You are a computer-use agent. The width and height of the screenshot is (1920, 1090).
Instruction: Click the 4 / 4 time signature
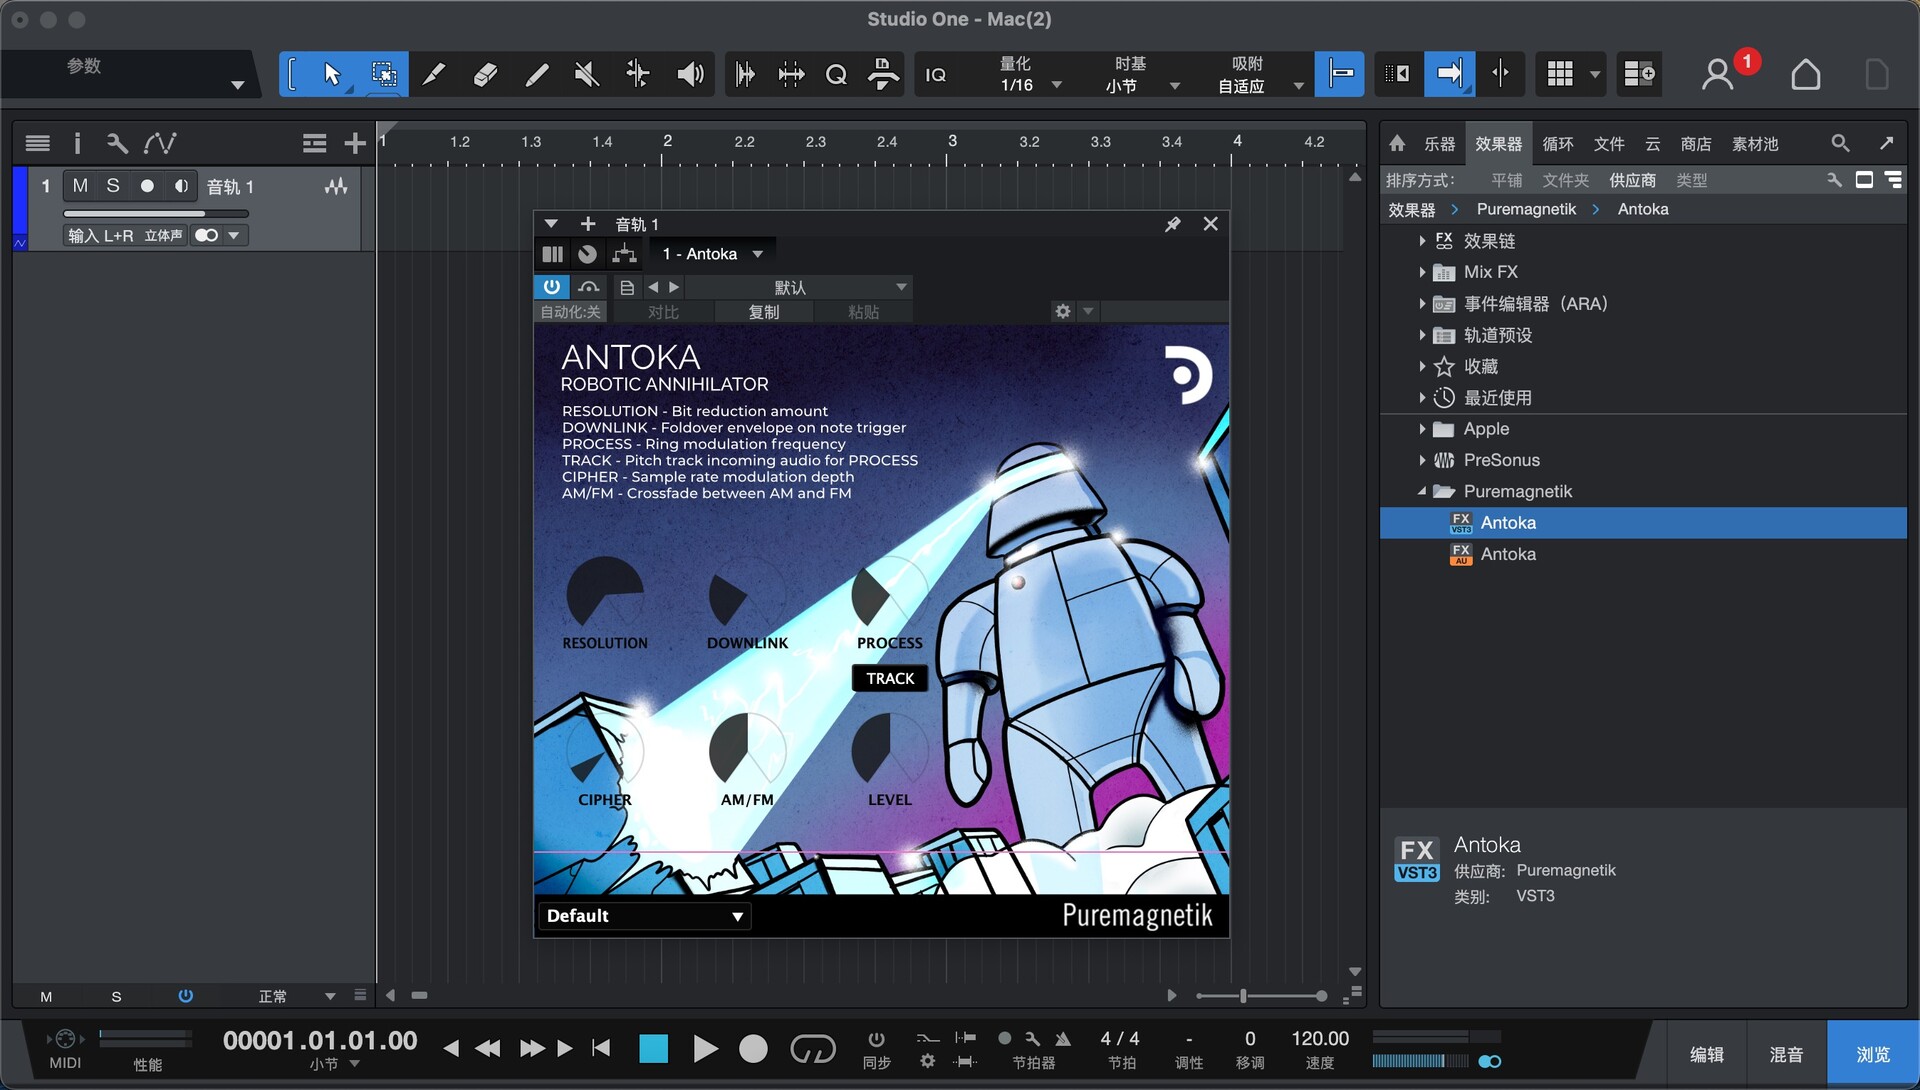(1120, 1039)
